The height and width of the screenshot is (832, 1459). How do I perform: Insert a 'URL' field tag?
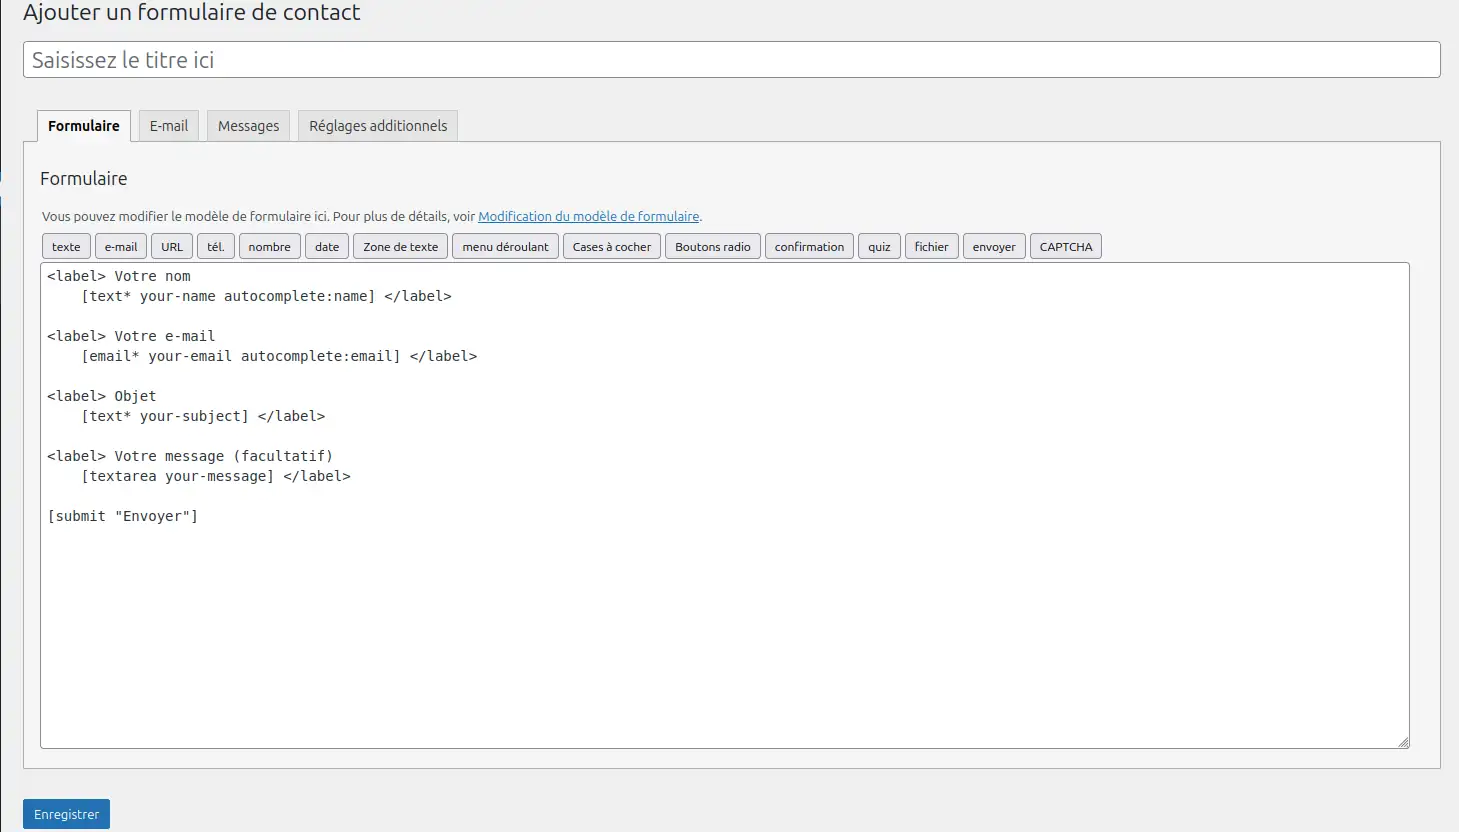[172, 247]
